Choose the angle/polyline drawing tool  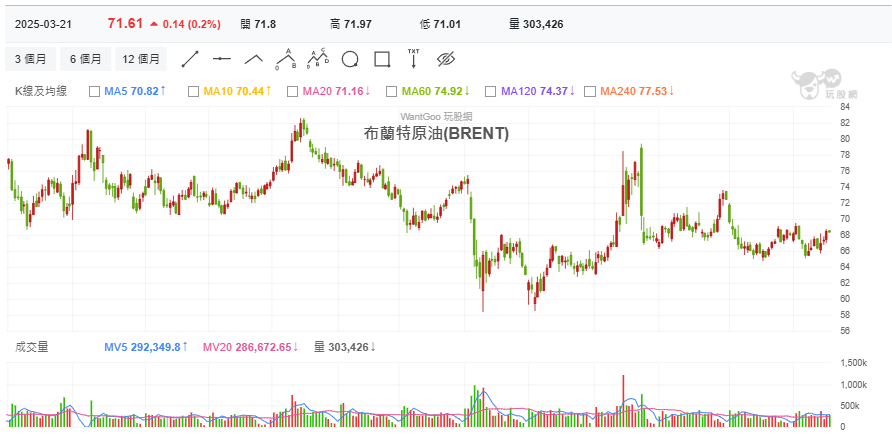pos(254,58)
